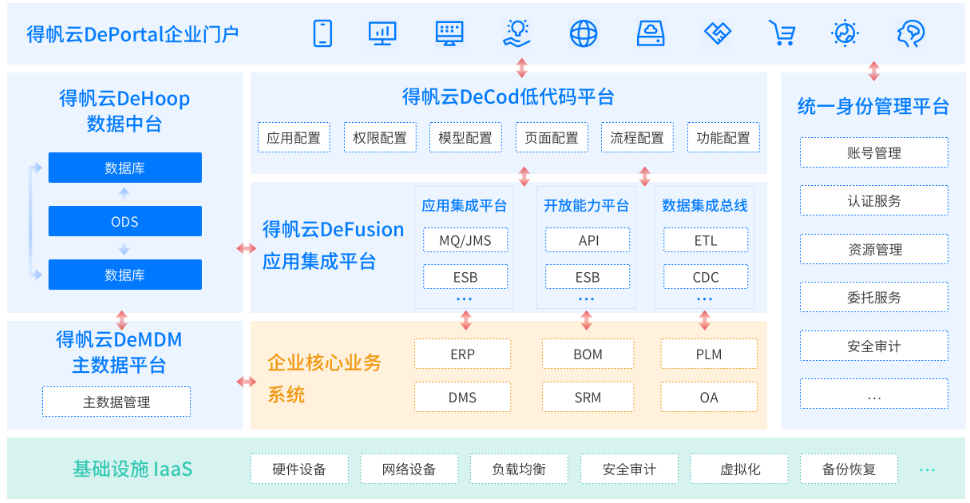
Task: Click 安全审计 in the IaaS row
Action: (629, 469)
